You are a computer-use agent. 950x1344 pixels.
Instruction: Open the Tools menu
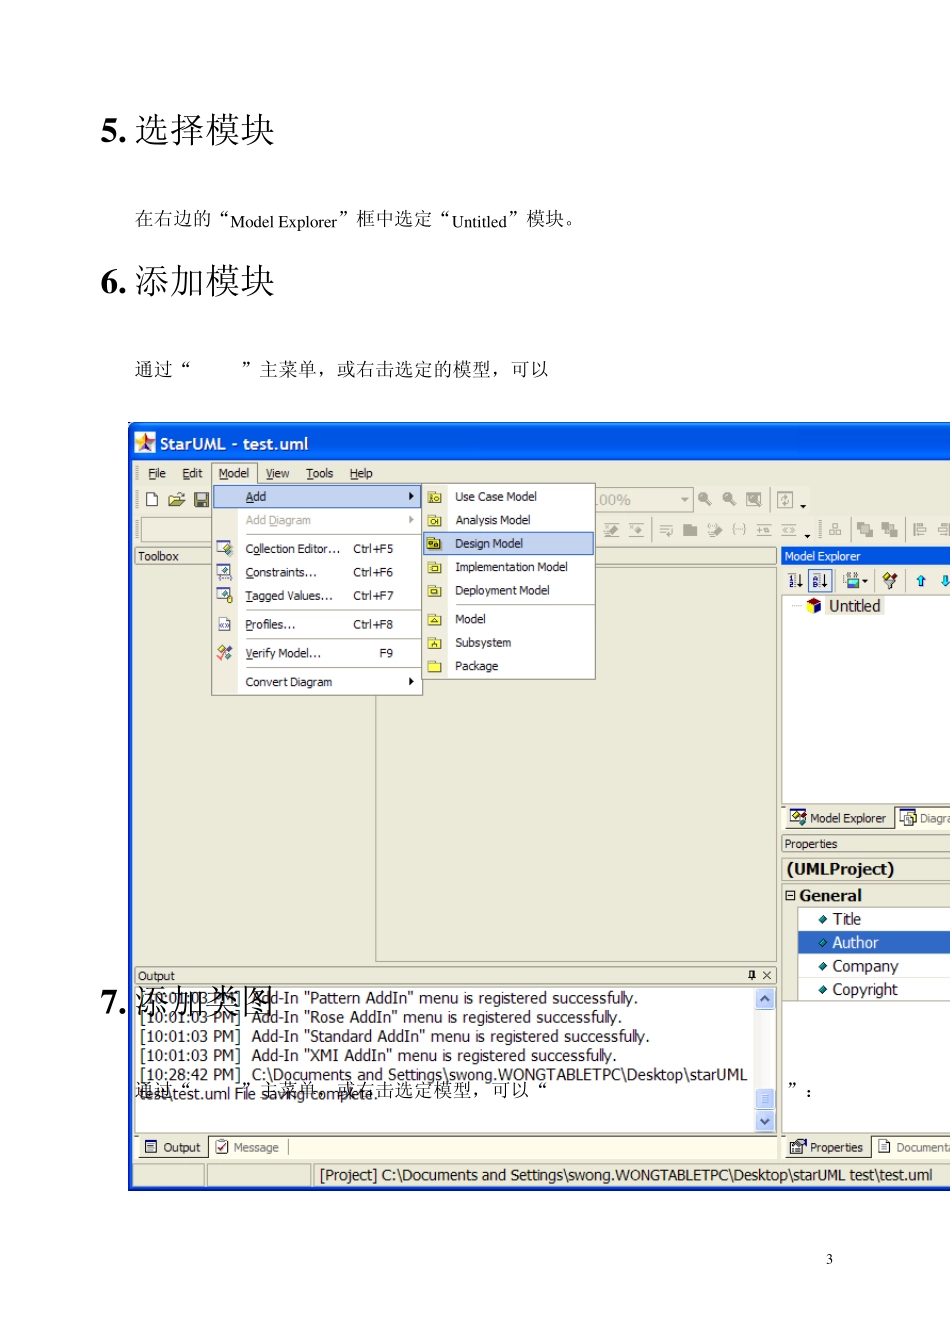(320, 474)
